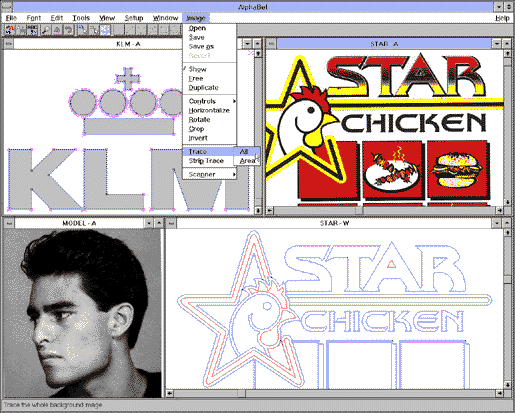Image resolution: width=515 pixels, height=413 pixels.
Task: Click STAR - W horizontal scrollbar thumb
Action: 242,393
